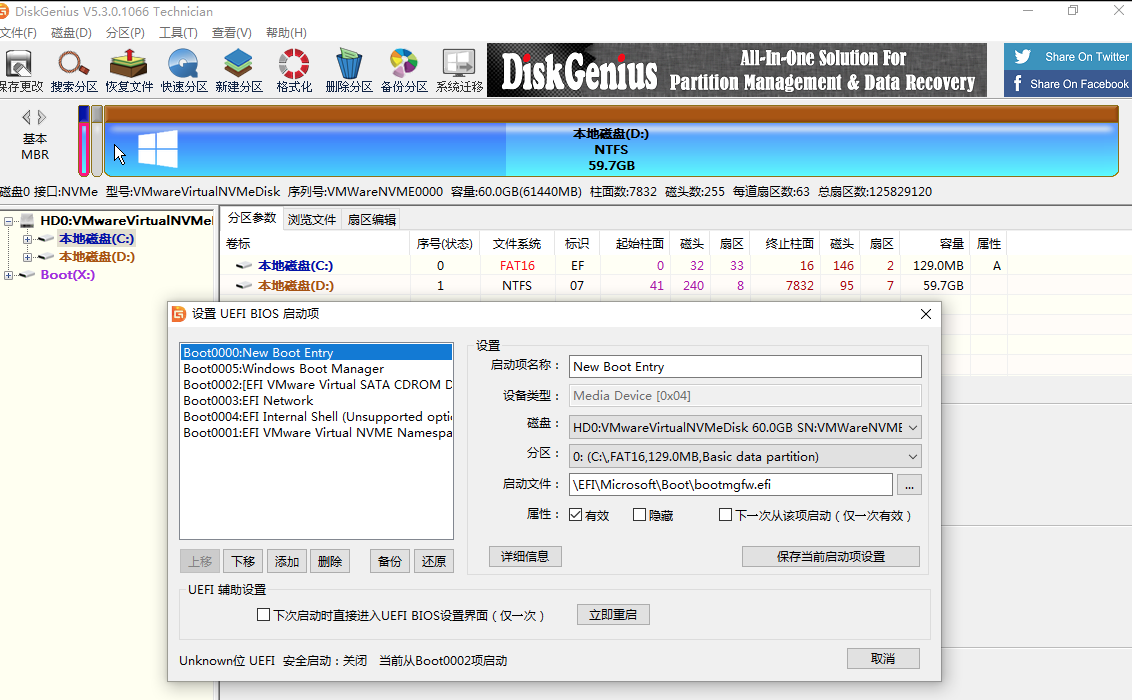Expand the 本地磁盘(C:) tree node
Image resolution: width=1132 pixels, height=700 pixels.
pyautogui.click(x=28, y=239)
